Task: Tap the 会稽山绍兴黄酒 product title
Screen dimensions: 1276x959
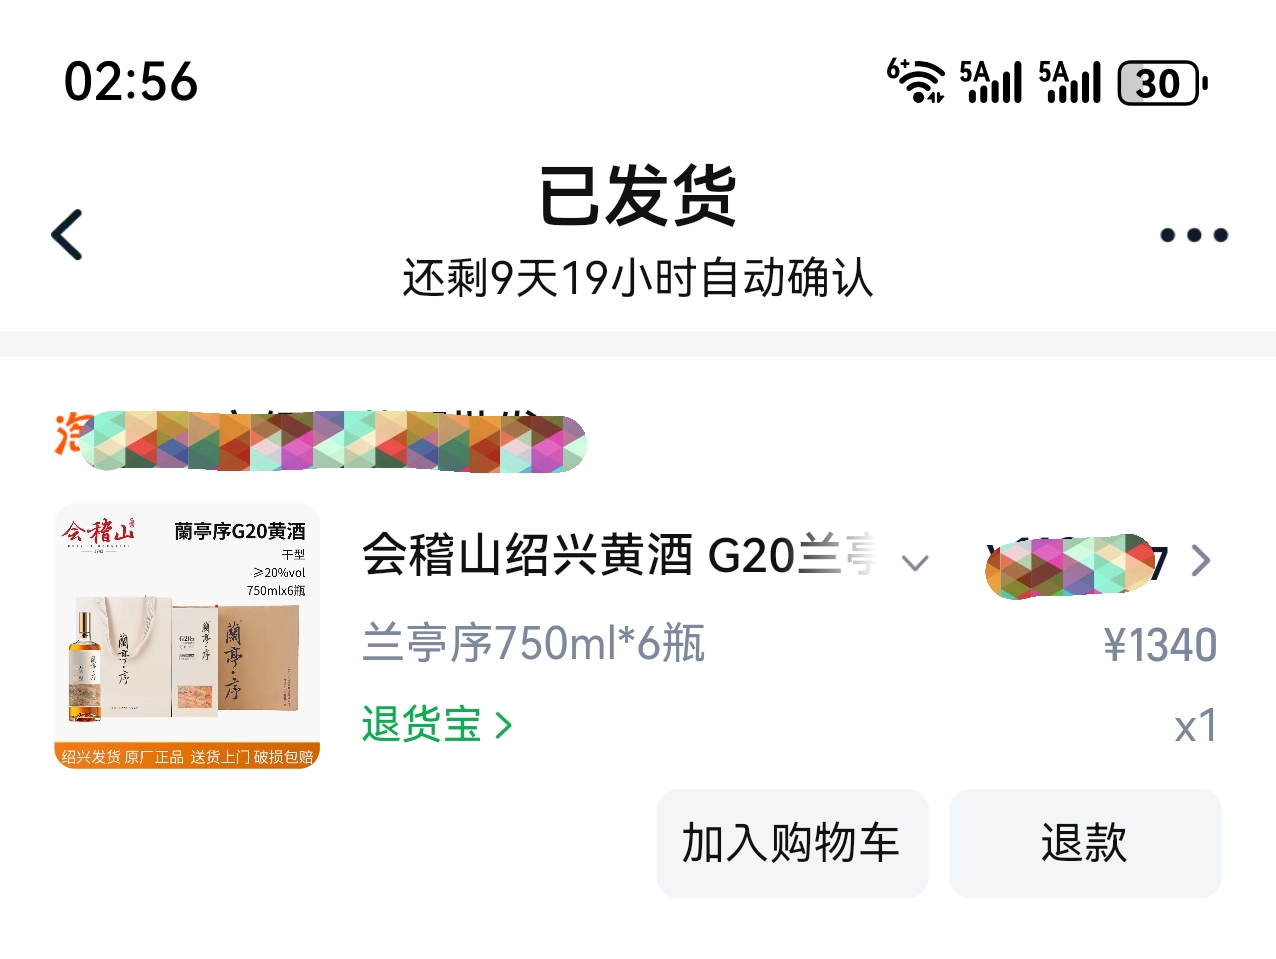Action: 620,555
